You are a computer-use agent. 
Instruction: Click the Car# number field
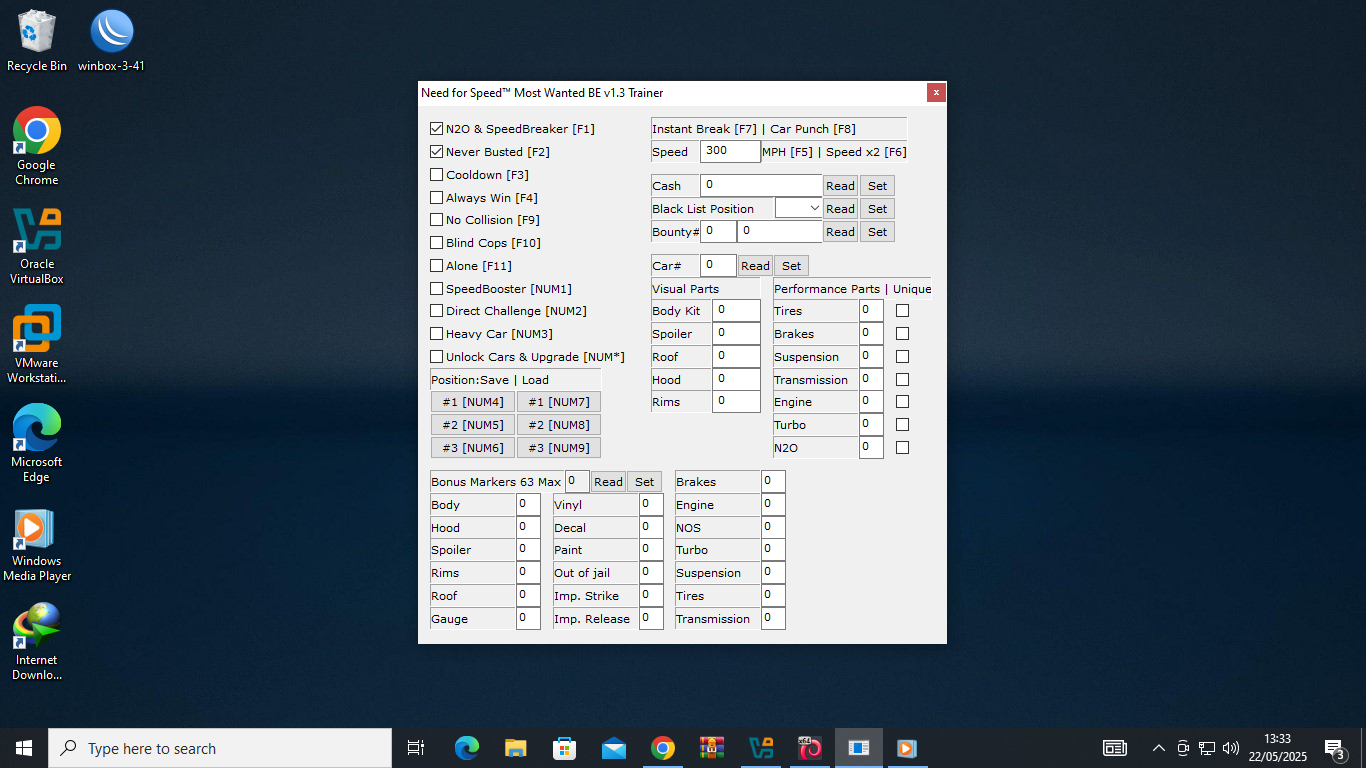718,265
